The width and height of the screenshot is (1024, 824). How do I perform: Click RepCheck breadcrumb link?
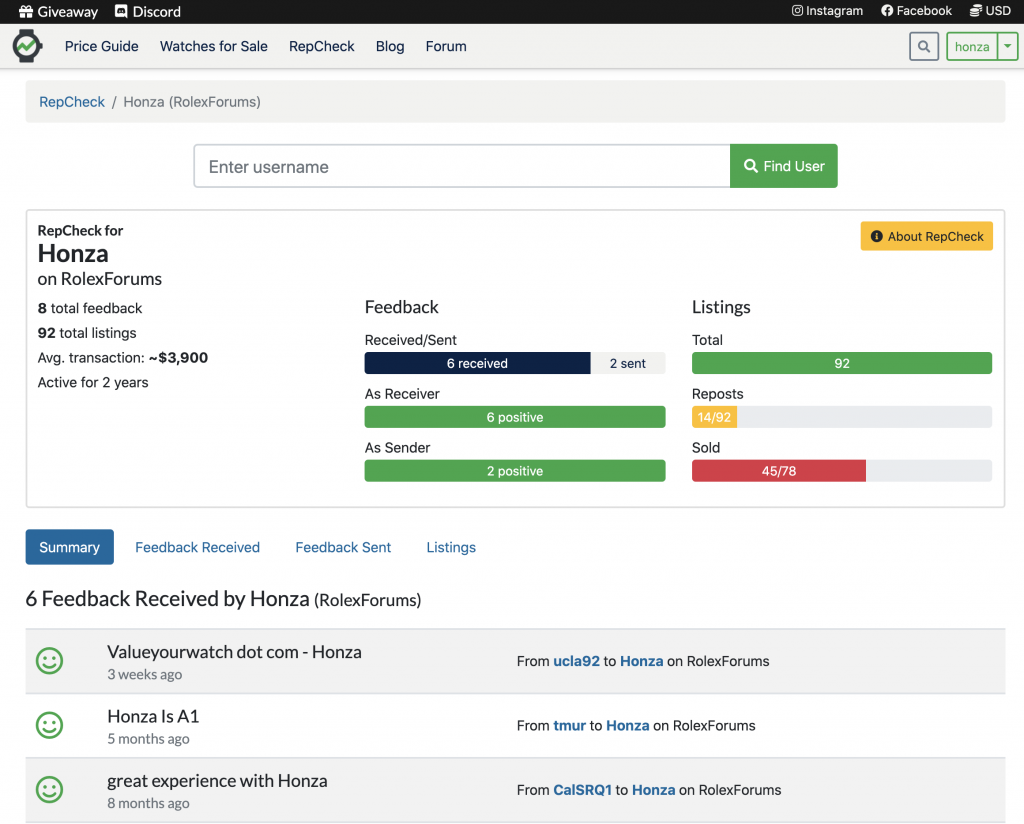click(72, 102)
